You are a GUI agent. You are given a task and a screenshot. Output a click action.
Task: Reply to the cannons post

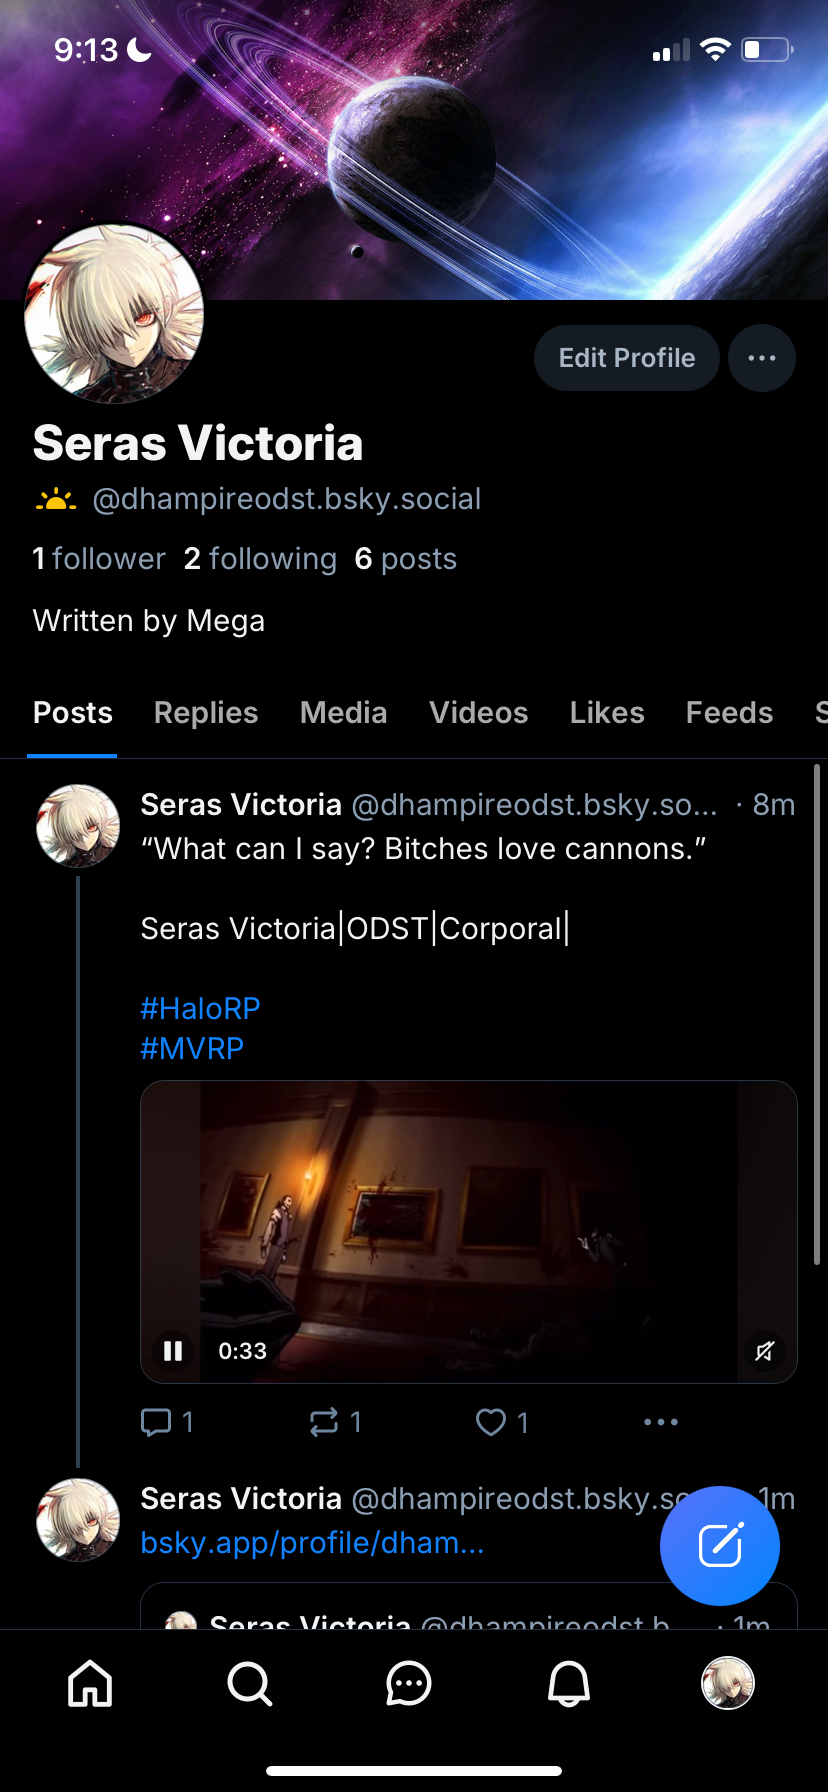pyautogui.click(x=157, y=1422)
